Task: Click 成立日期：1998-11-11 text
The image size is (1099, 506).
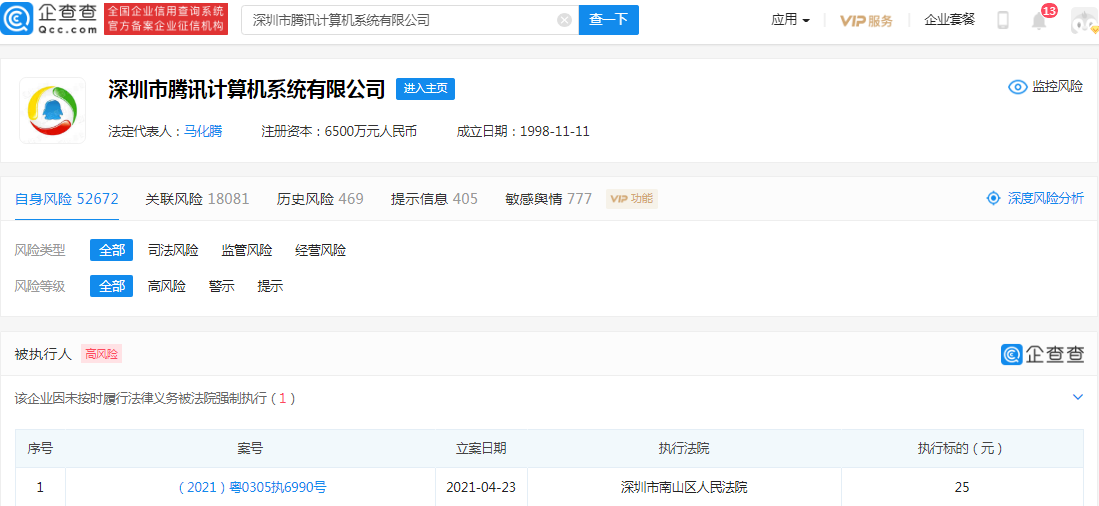Action: (x=523, y=131)
